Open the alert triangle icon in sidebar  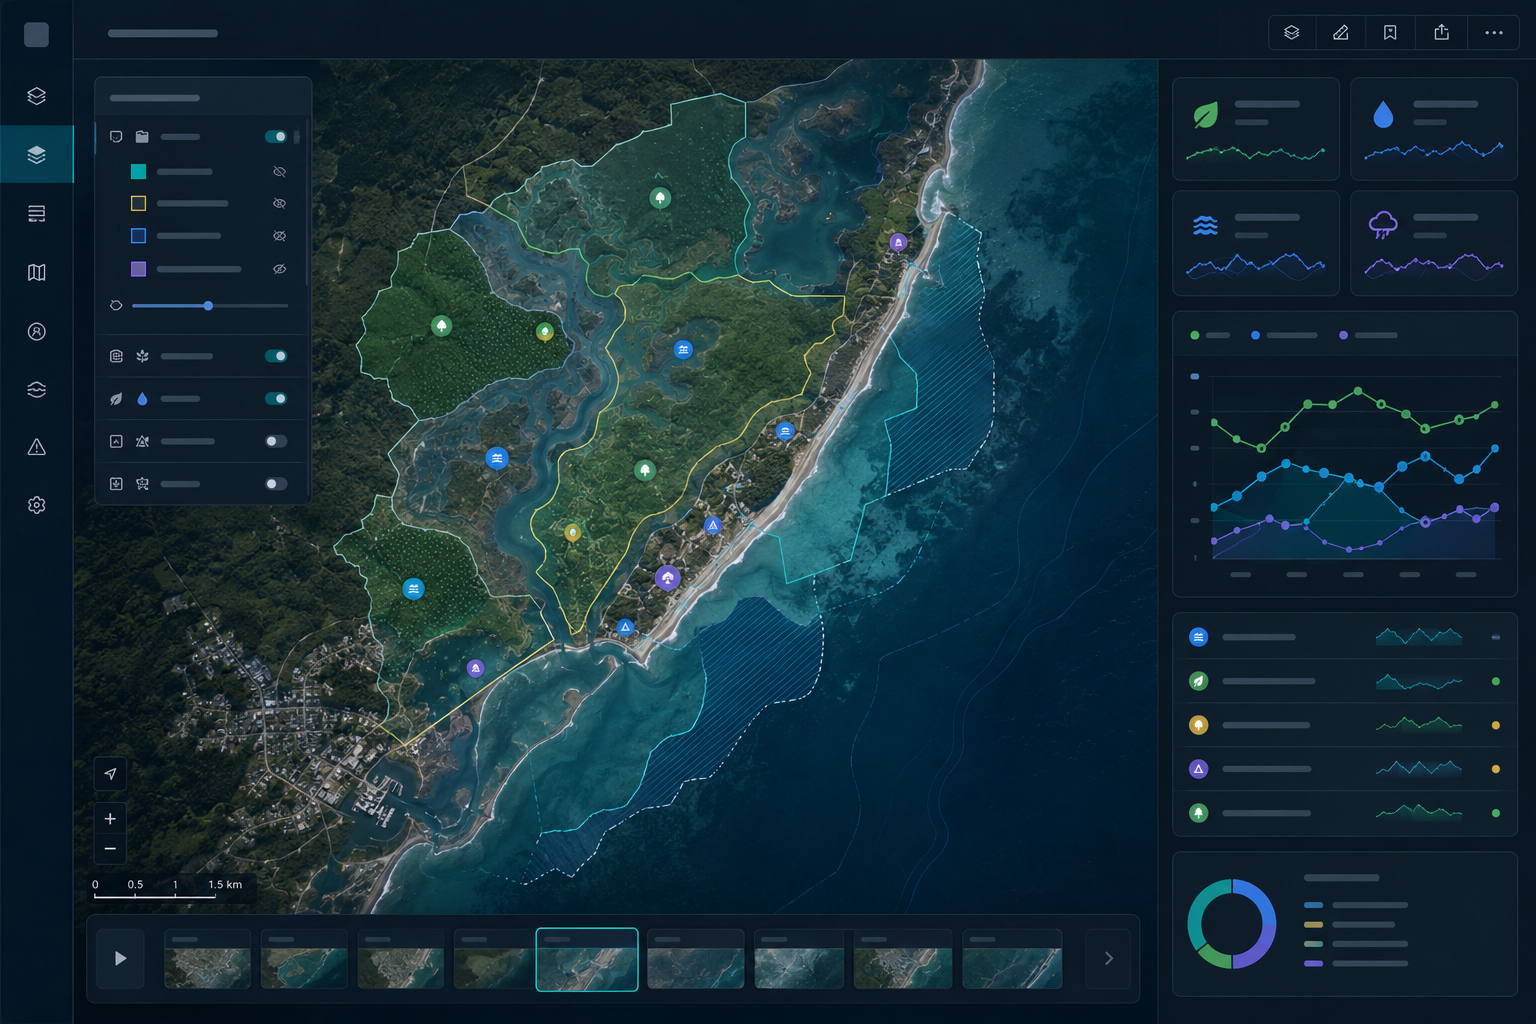(x=37, y=447)
